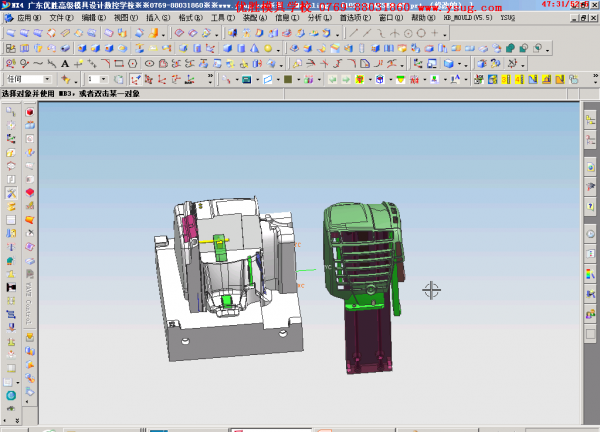Open the dropdown beside the dark green color square
This screenshot has height=432, width=600.
point(298,80)
